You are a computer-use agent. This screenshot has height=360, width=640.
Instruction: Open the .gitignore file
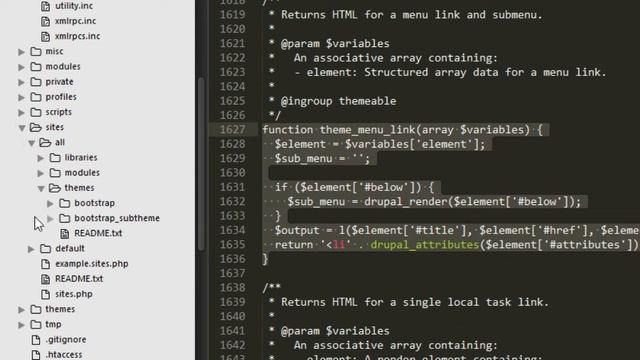click(x=66, y=339)
